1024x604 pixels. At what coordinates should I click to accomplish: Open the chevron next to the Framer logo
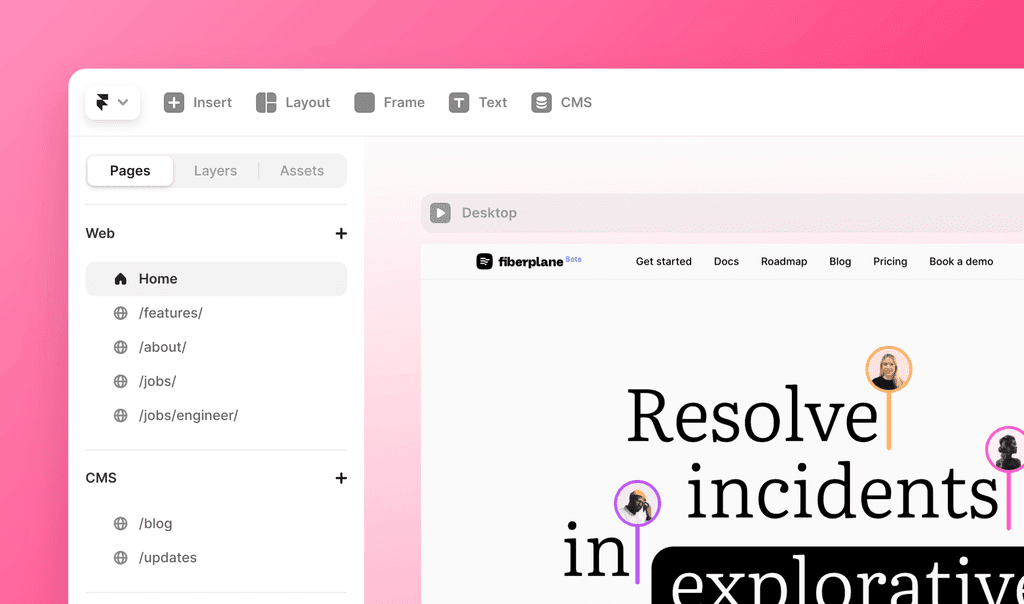click(x=122, y=102)
